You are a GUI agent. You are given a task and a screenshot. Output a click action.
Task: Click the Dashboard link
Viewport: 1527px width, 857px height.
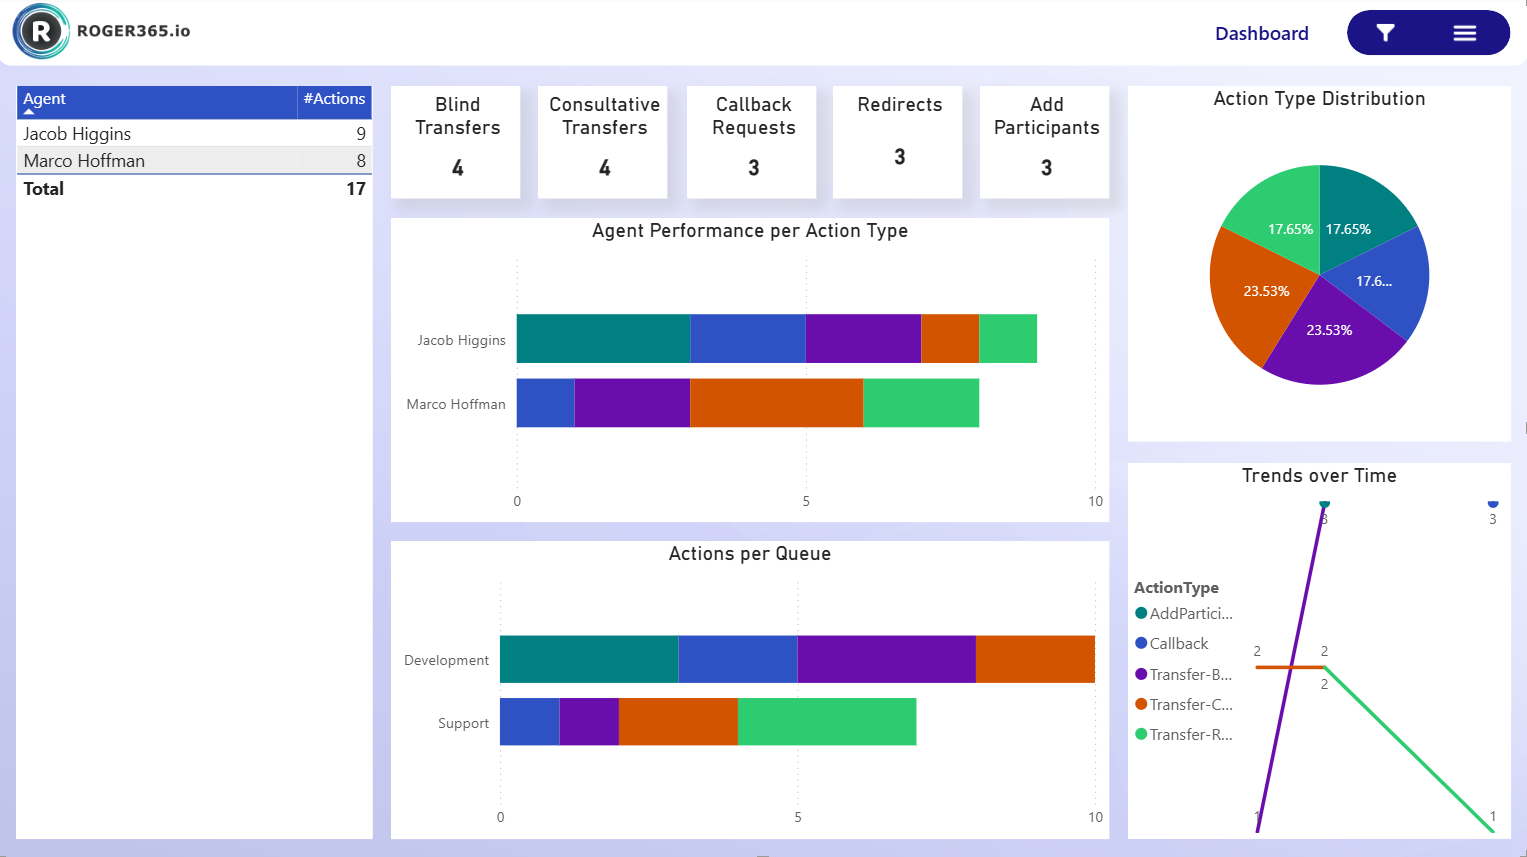point(1261,33)
